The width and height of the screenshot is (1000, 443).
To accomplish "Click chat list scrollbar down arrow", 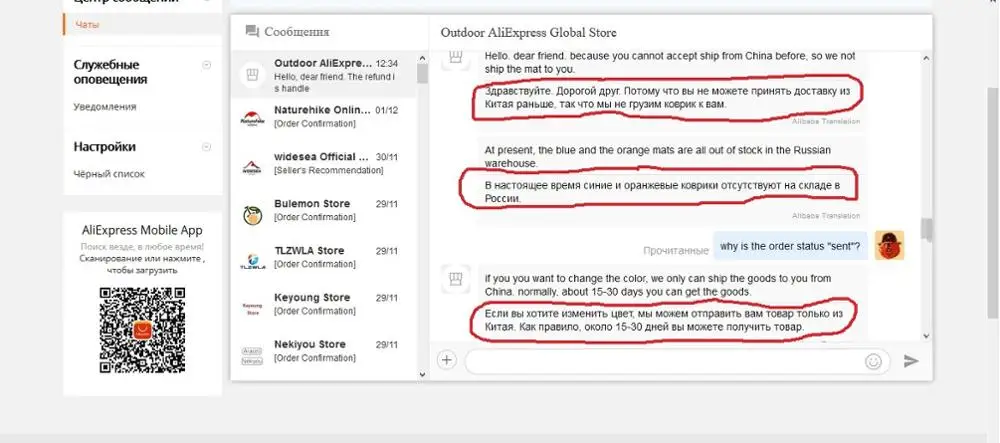I will tap(422, 375).
